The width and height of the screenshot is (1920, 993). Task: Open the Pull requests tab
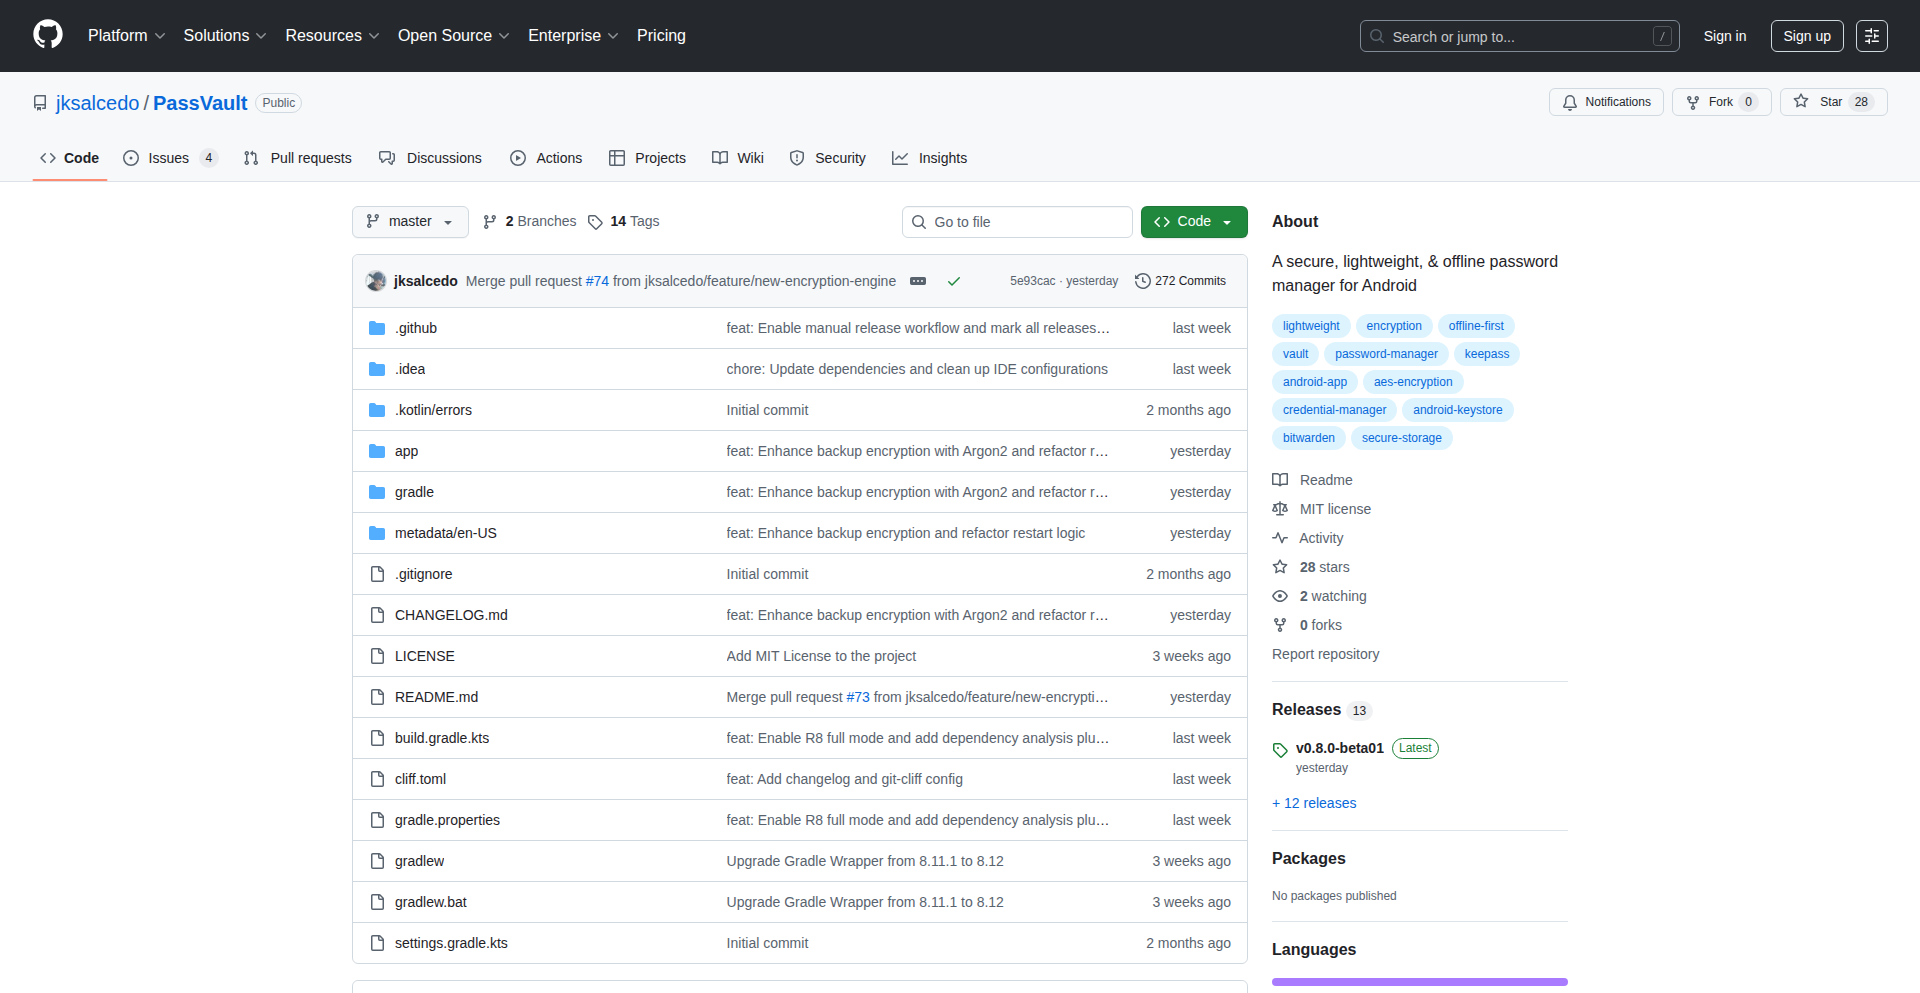297,157
